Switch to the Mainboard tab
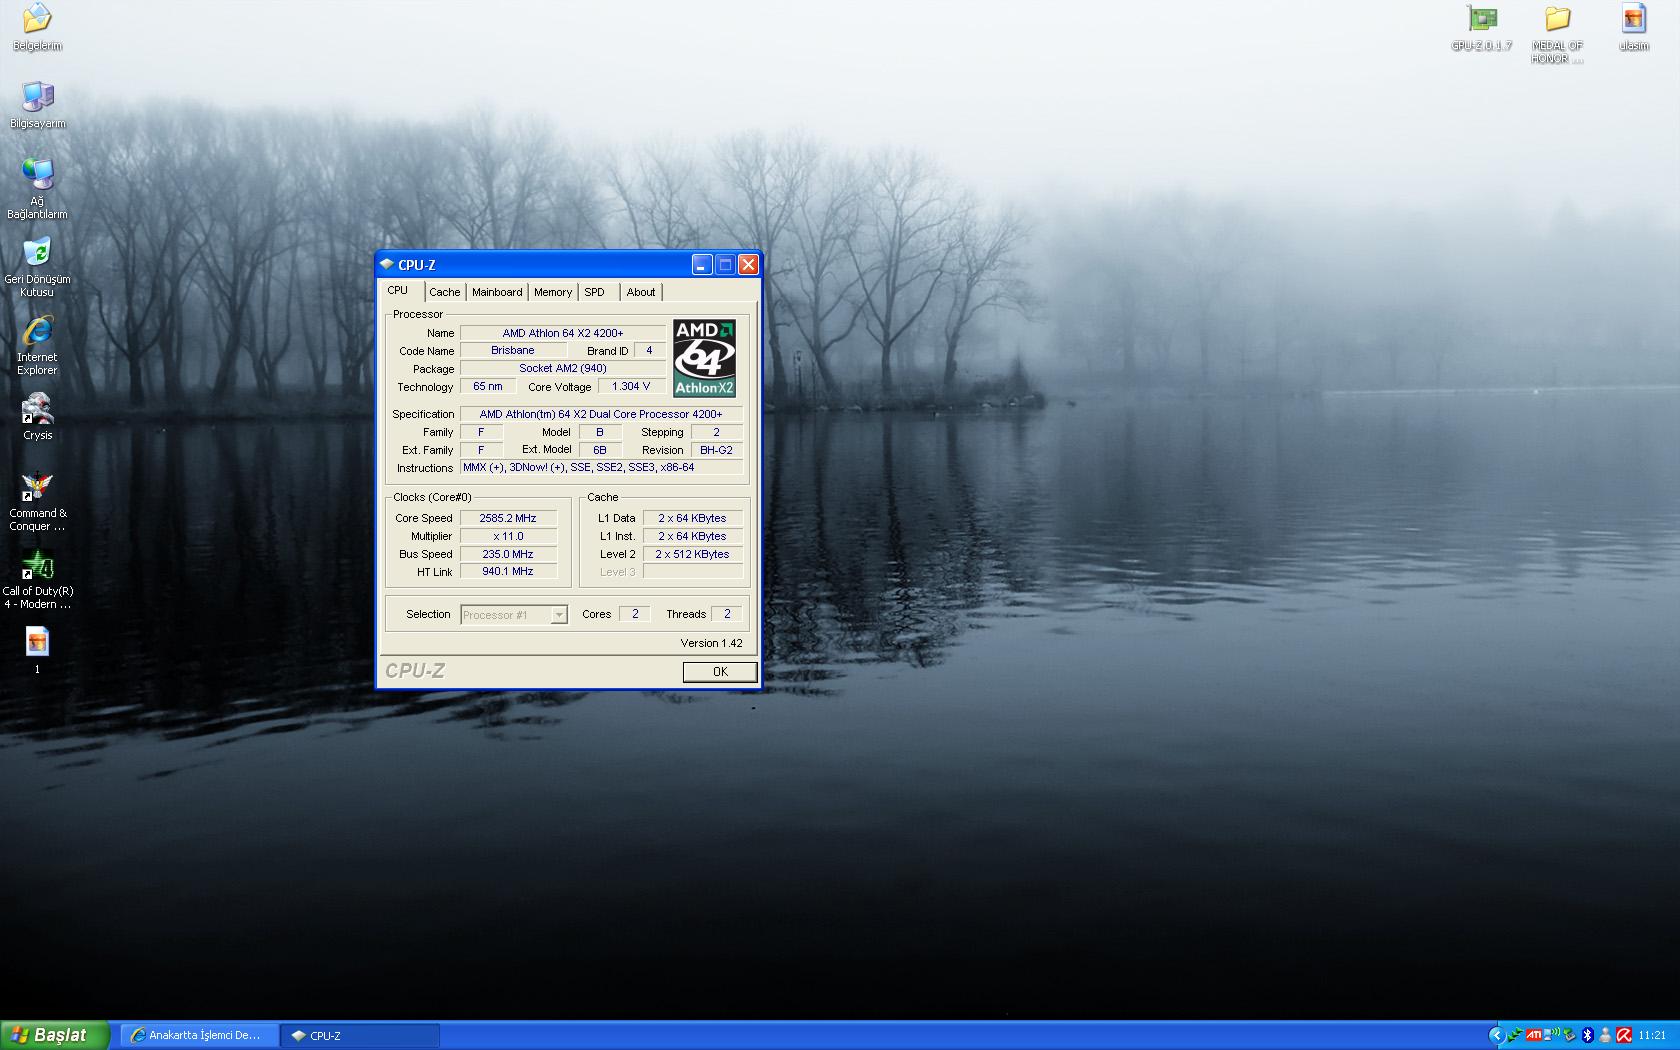The image size is (1680, 1050). (497, 292)
